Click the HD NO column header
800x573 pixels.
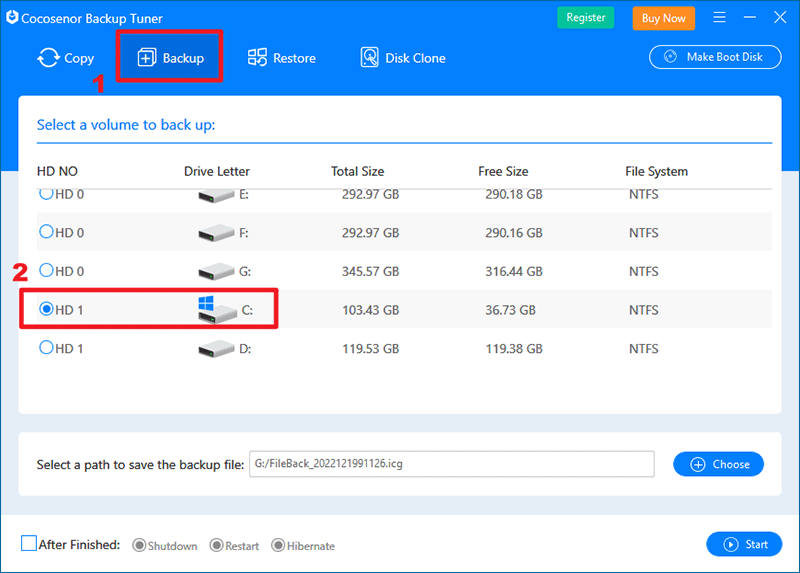(x=57, y=171)
